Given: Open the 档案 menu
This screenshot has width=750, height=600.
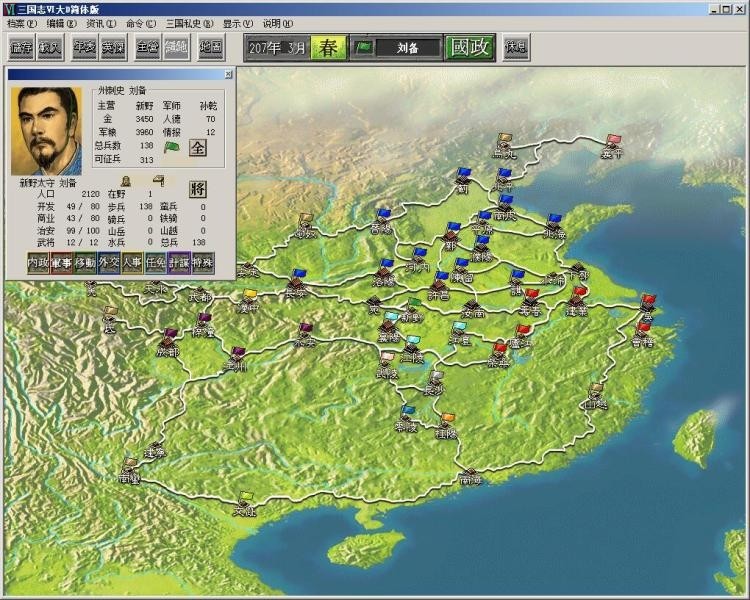Looking at the screenshot, I should pyautogui.click(x=22, y=23).
